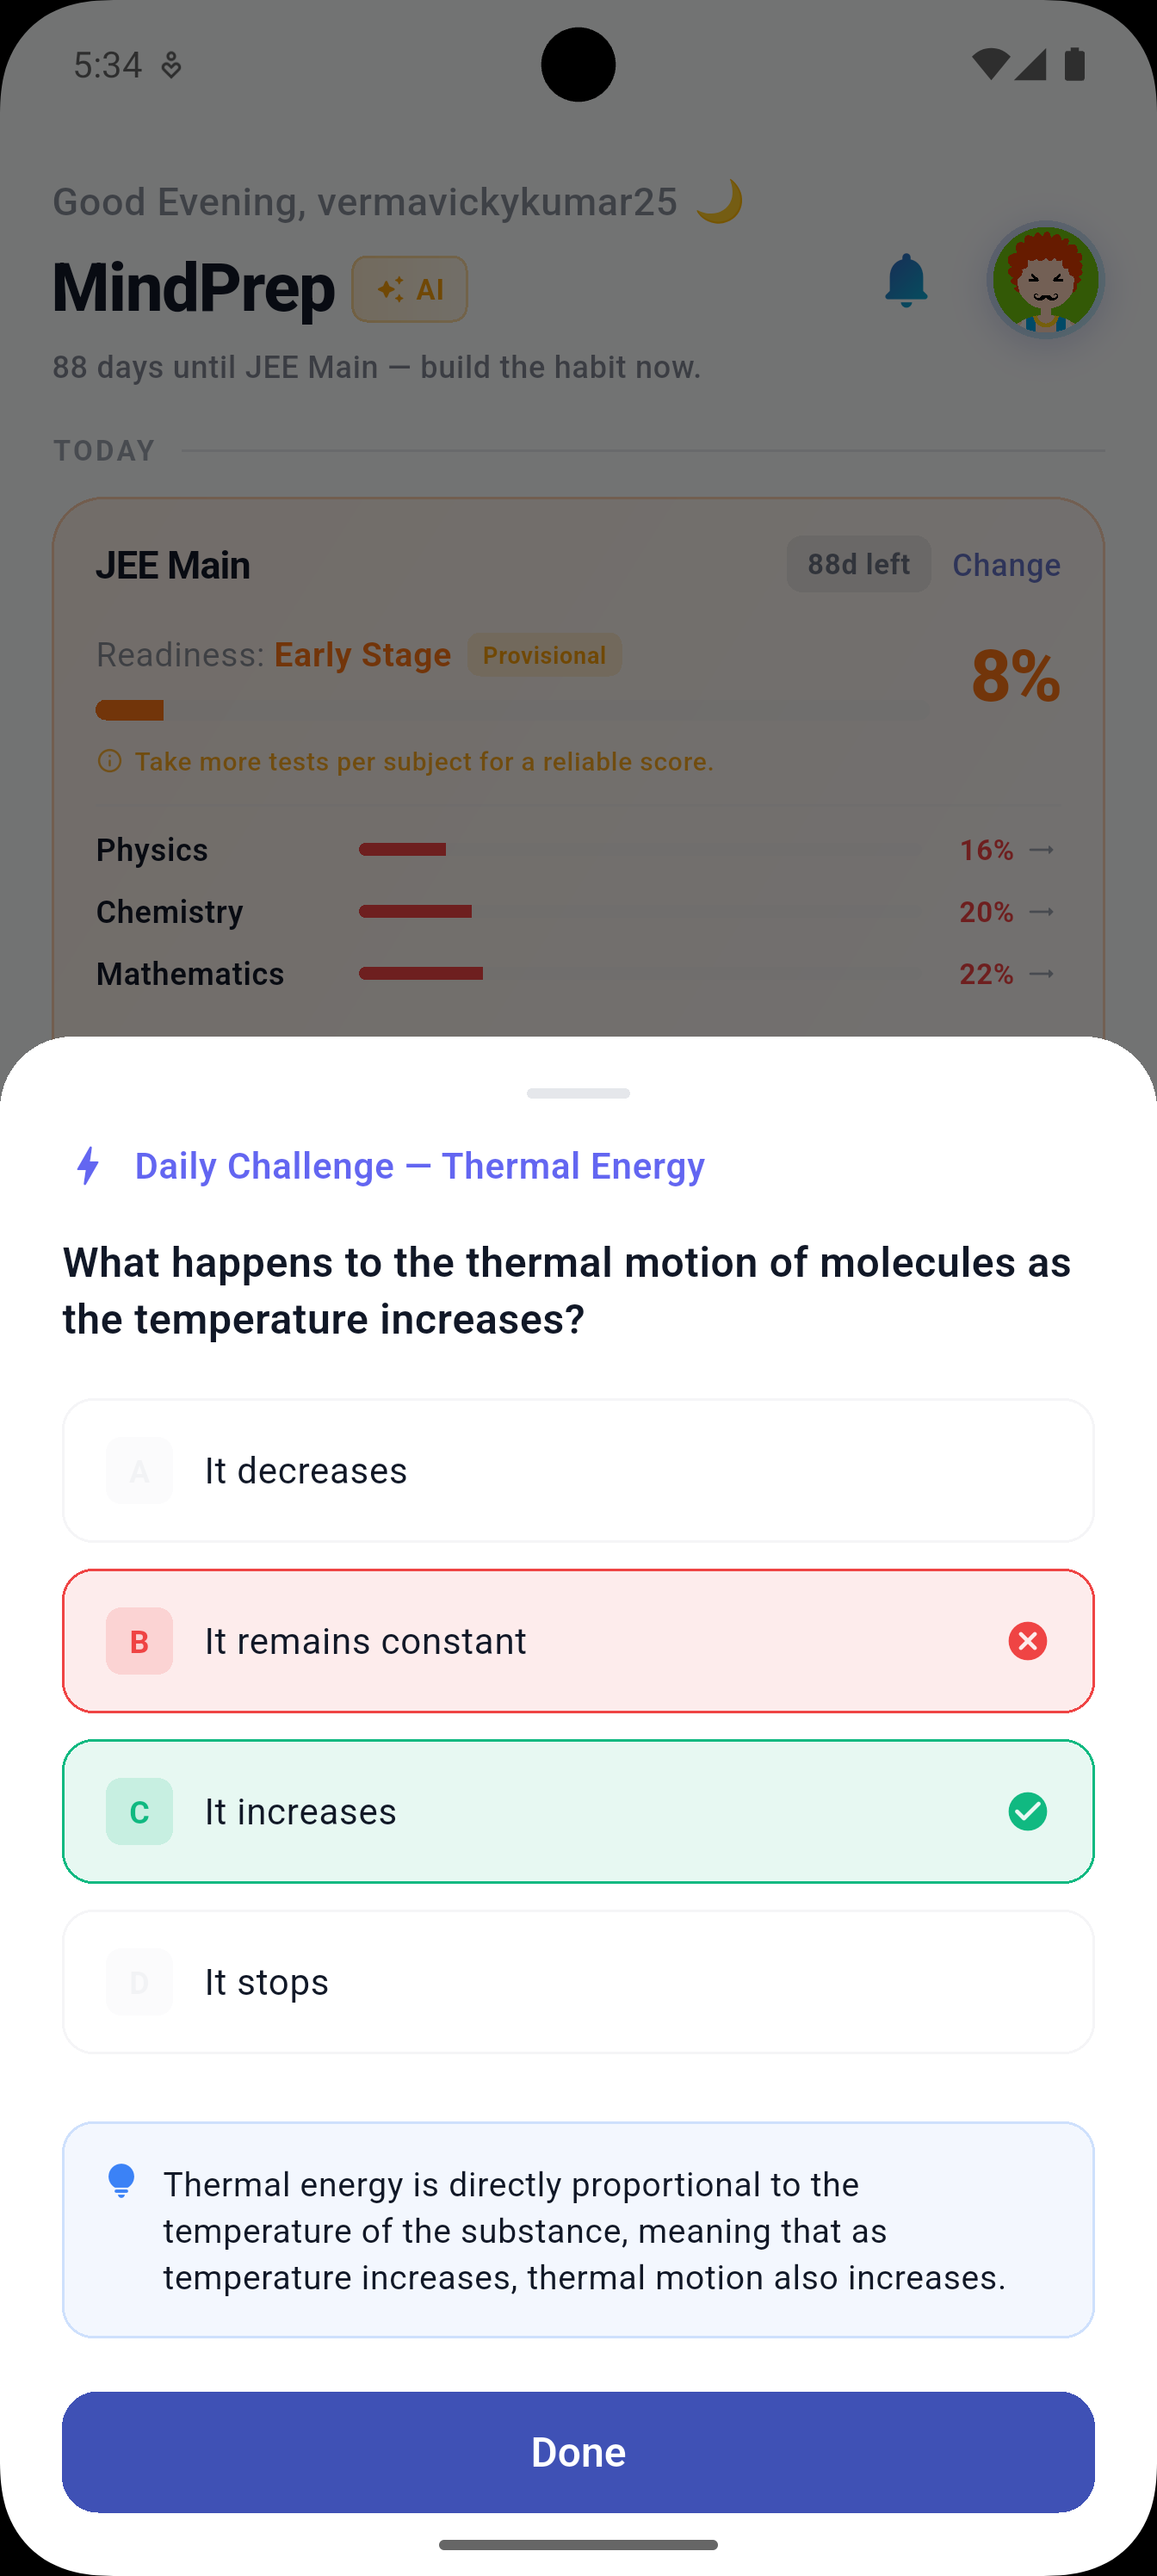Viewport: 1157px width, 2576px height.
Task: Open Physics details via its arrow
Action: (1042, 849)
